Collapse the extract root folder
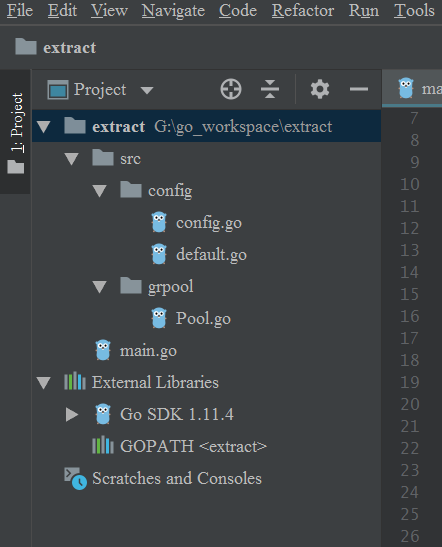This screenshot has width=442, height=547. [44, 127]
